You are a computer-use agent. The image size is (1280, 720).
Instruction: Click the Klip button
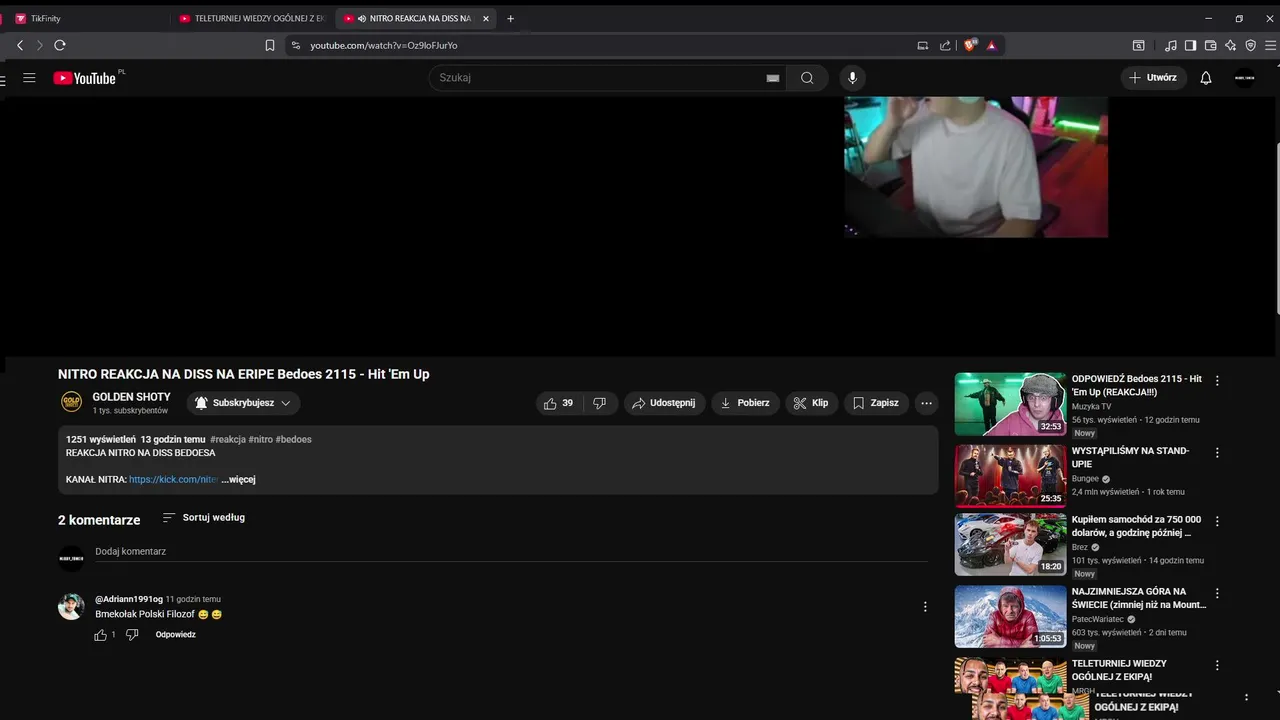pyautogui.click(x=811, y=403)
